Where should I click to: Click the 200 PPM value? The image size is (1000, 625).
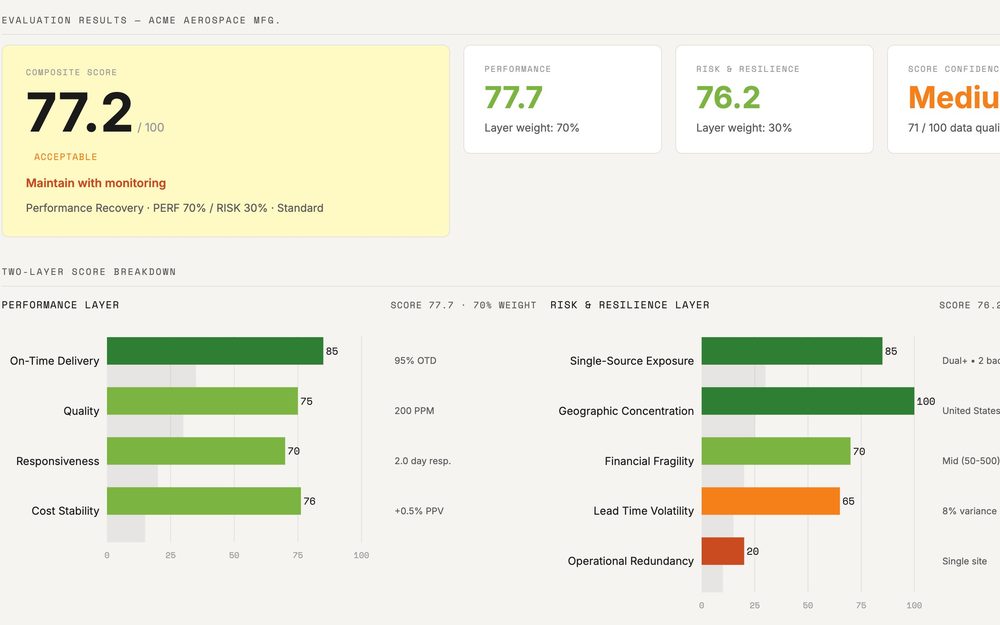coord(414,411)
